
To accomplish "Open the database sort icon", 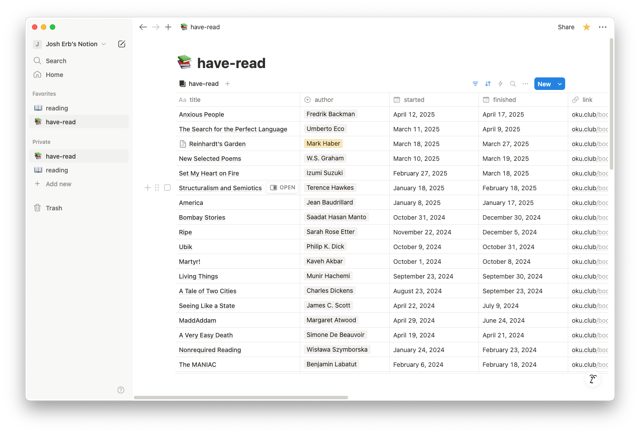I will pyautogui.click(x=488, y=84).
